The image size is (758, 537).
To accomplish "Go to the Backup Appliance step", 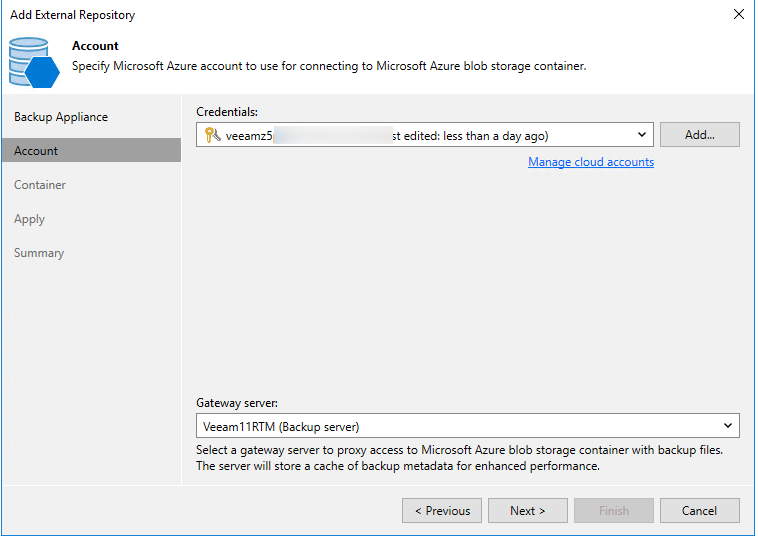I will pyautogui.click(x=61, y=117).
